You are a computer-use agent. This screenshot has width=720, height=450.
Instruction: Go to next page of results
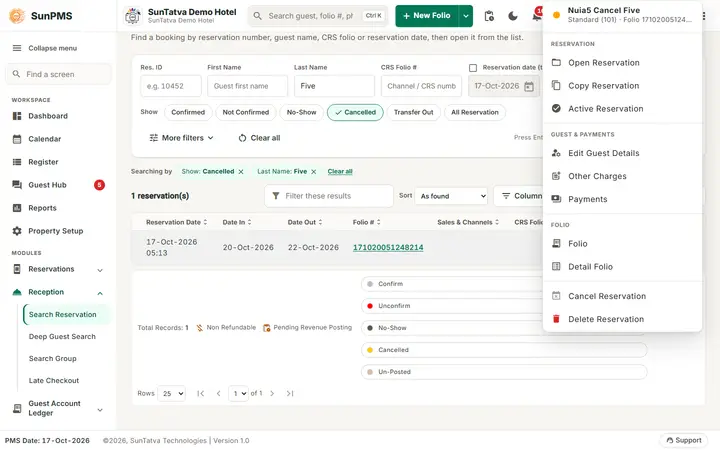point(272,393)
